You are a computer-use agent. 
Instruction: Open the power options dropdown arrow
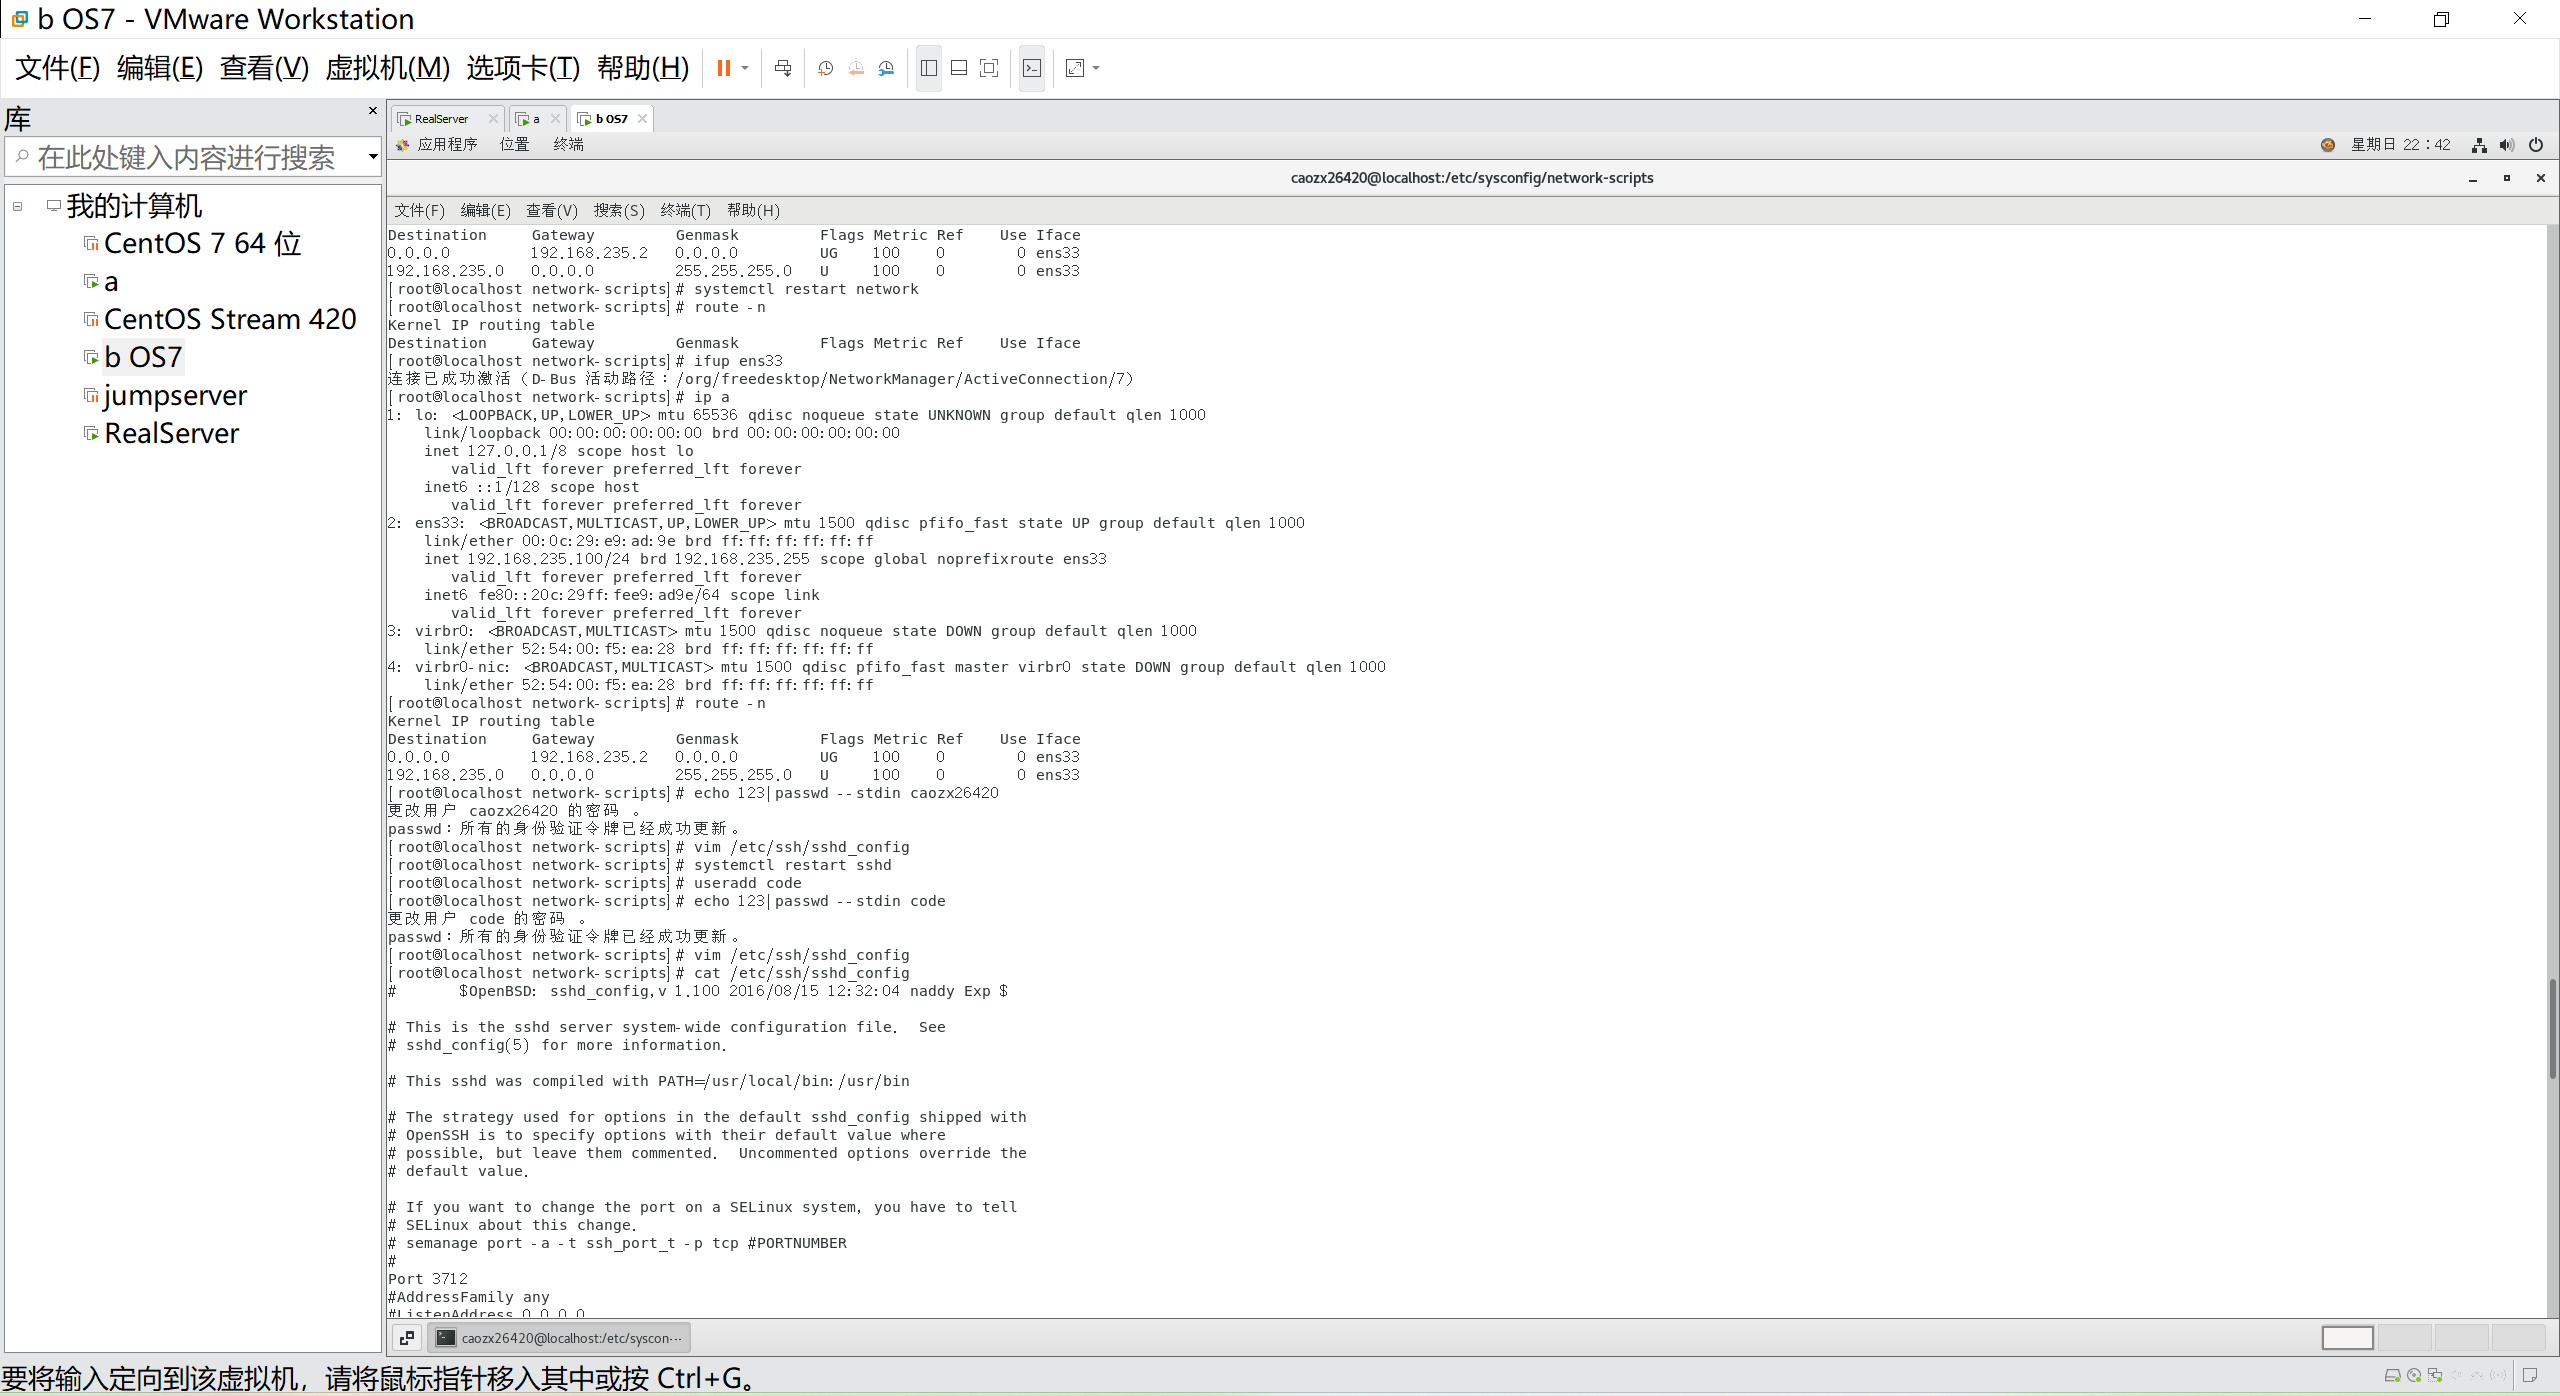745,68
